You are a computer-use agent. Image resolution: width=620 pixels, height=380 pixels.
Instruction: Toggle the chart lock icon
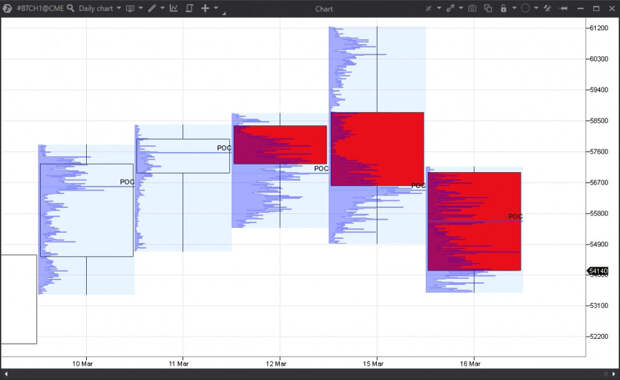point(503,8)
